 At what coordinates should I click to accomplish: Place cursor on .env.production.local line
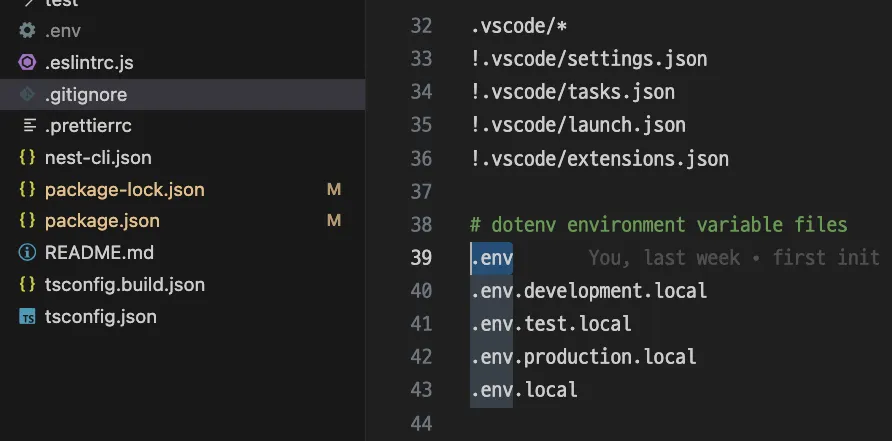point(583,357)
